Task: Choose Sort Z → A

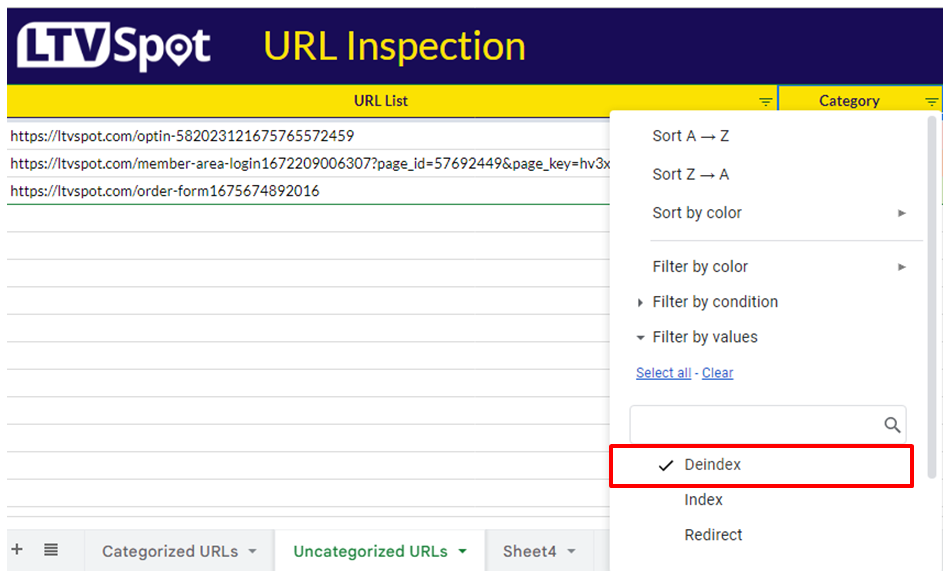Action: click(691, 175)
